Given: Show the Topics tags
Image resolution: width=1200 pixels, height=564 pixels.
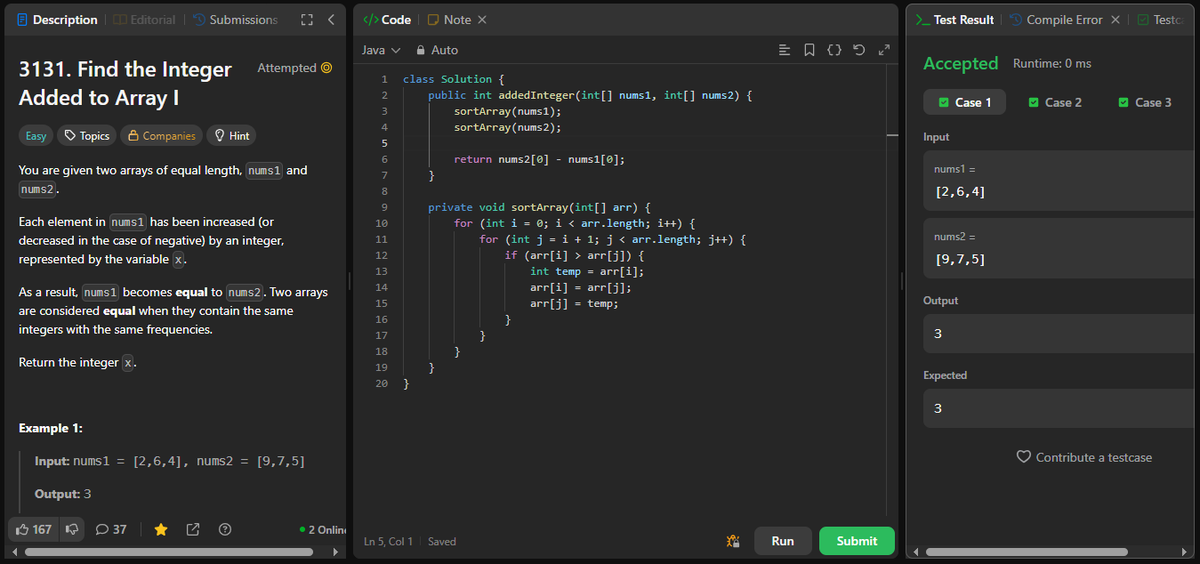Looking at the screenshot, I should tap(86, 135).
